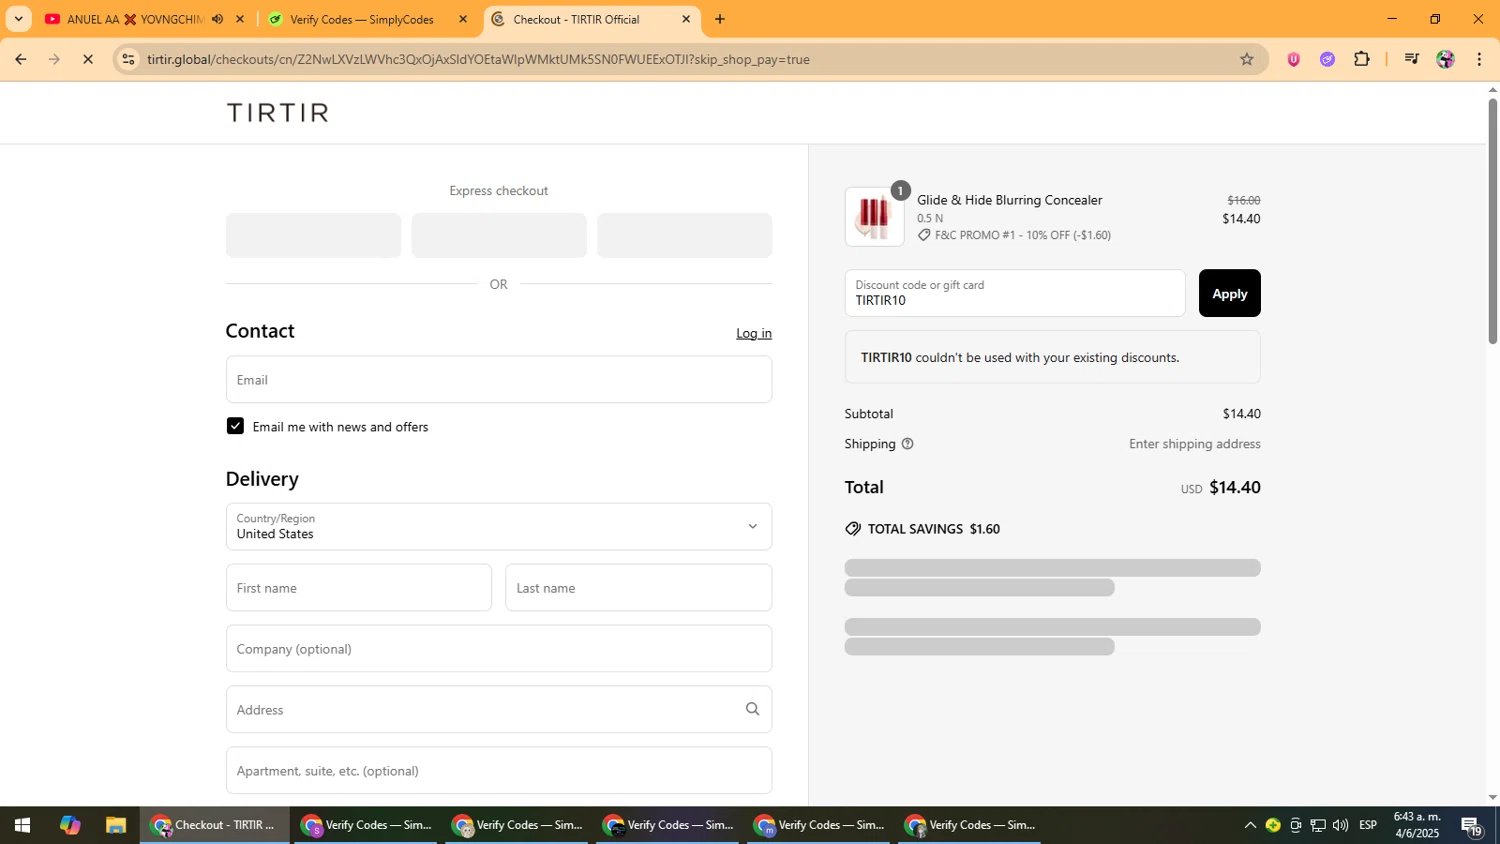The width and height of the screenshot is (1500, 844).
Task: Click Apartment, suite, etc. field
Action: pyautogui.click(x=499, y=770)
